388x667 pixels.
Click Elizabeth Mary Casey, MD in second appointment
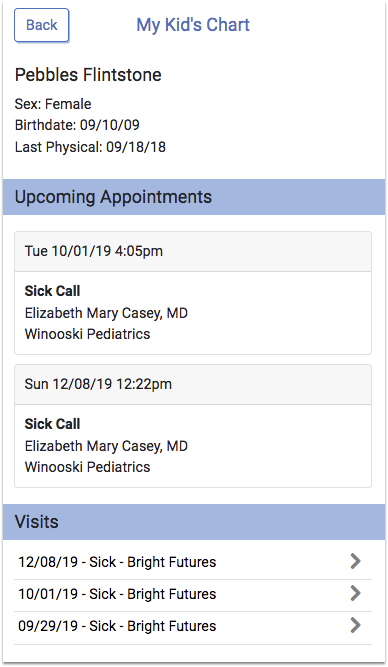[x=106, y=446]
